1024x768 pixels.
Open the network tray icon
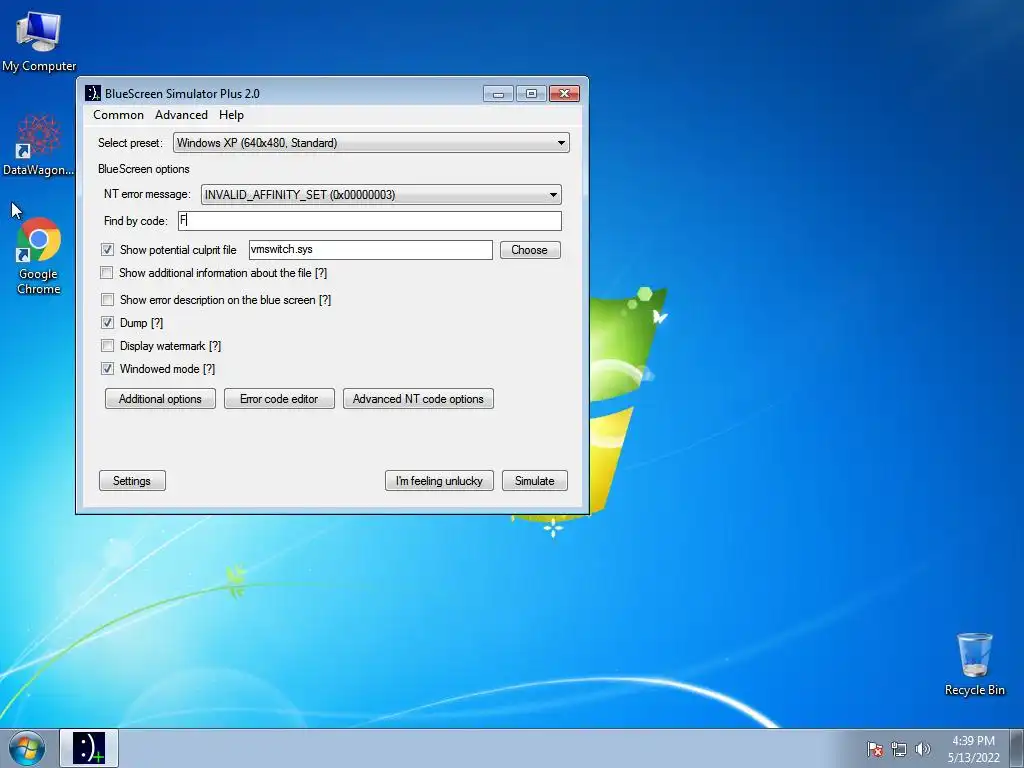pyautogui.click(x=899, y=749)
